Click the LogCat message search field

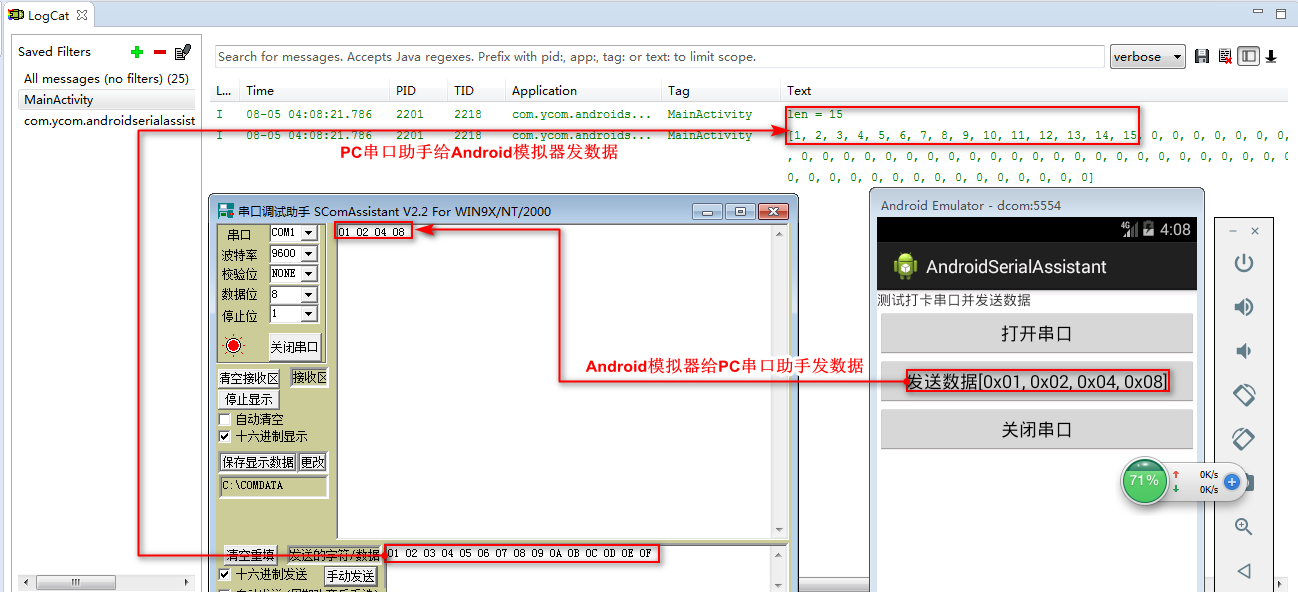tap(659, 57)
